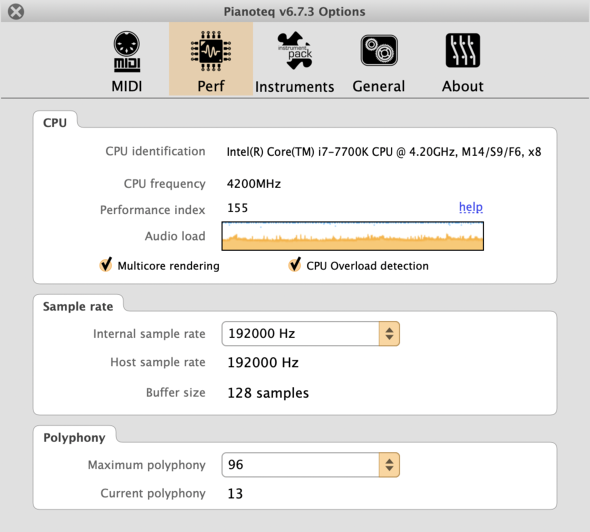Click the CPU Overload detection label
This screenshot has width=590, height=532.
(x=367, y=266)
